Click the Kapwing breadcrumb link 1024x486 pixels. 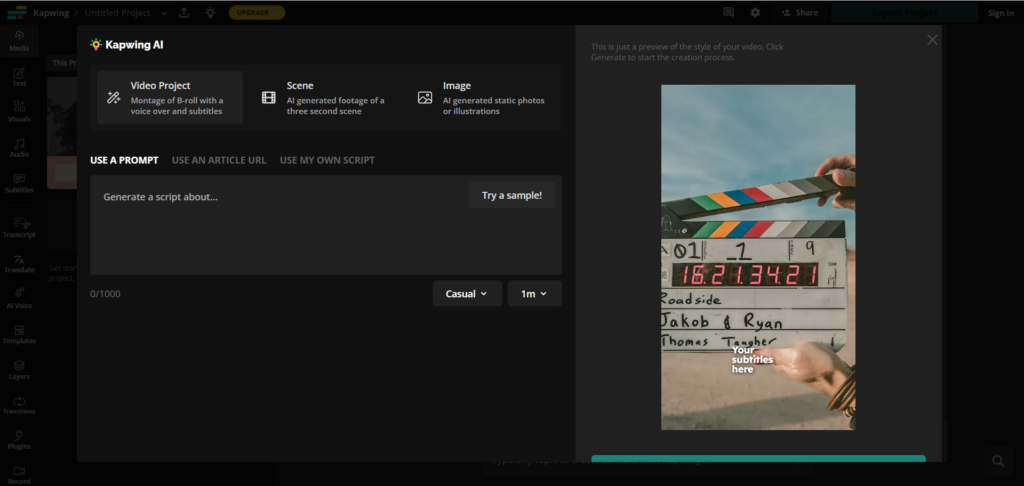pos(51,12)
